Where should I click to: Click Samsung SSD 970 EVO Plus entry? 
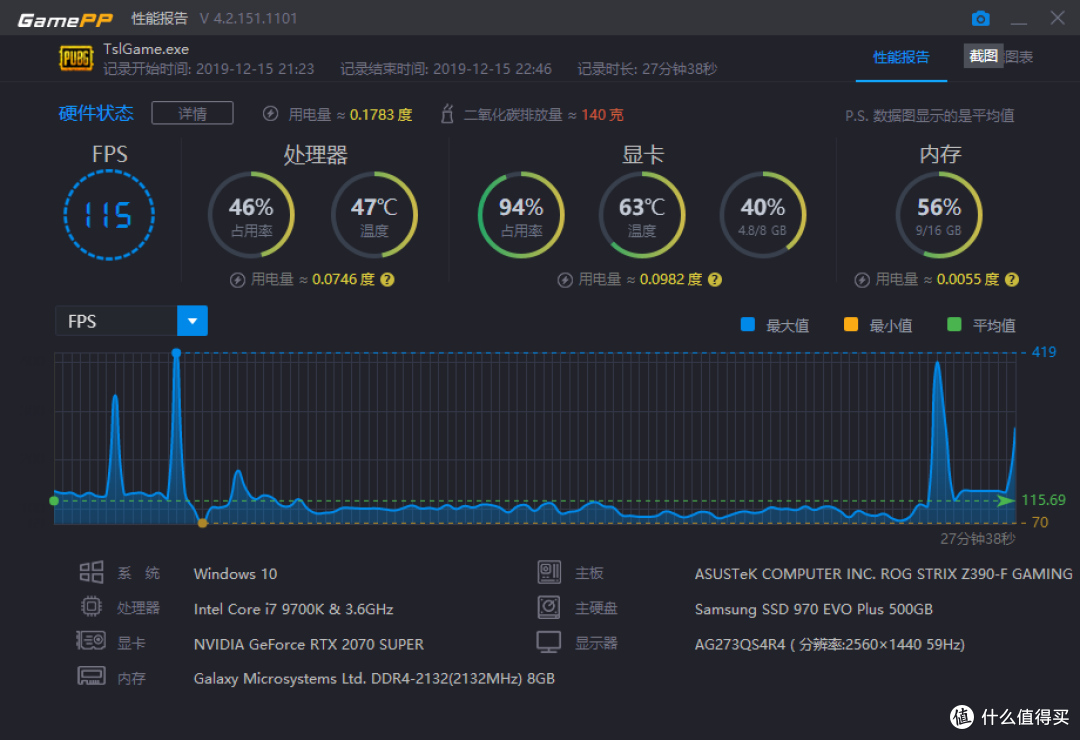[813, 609]
